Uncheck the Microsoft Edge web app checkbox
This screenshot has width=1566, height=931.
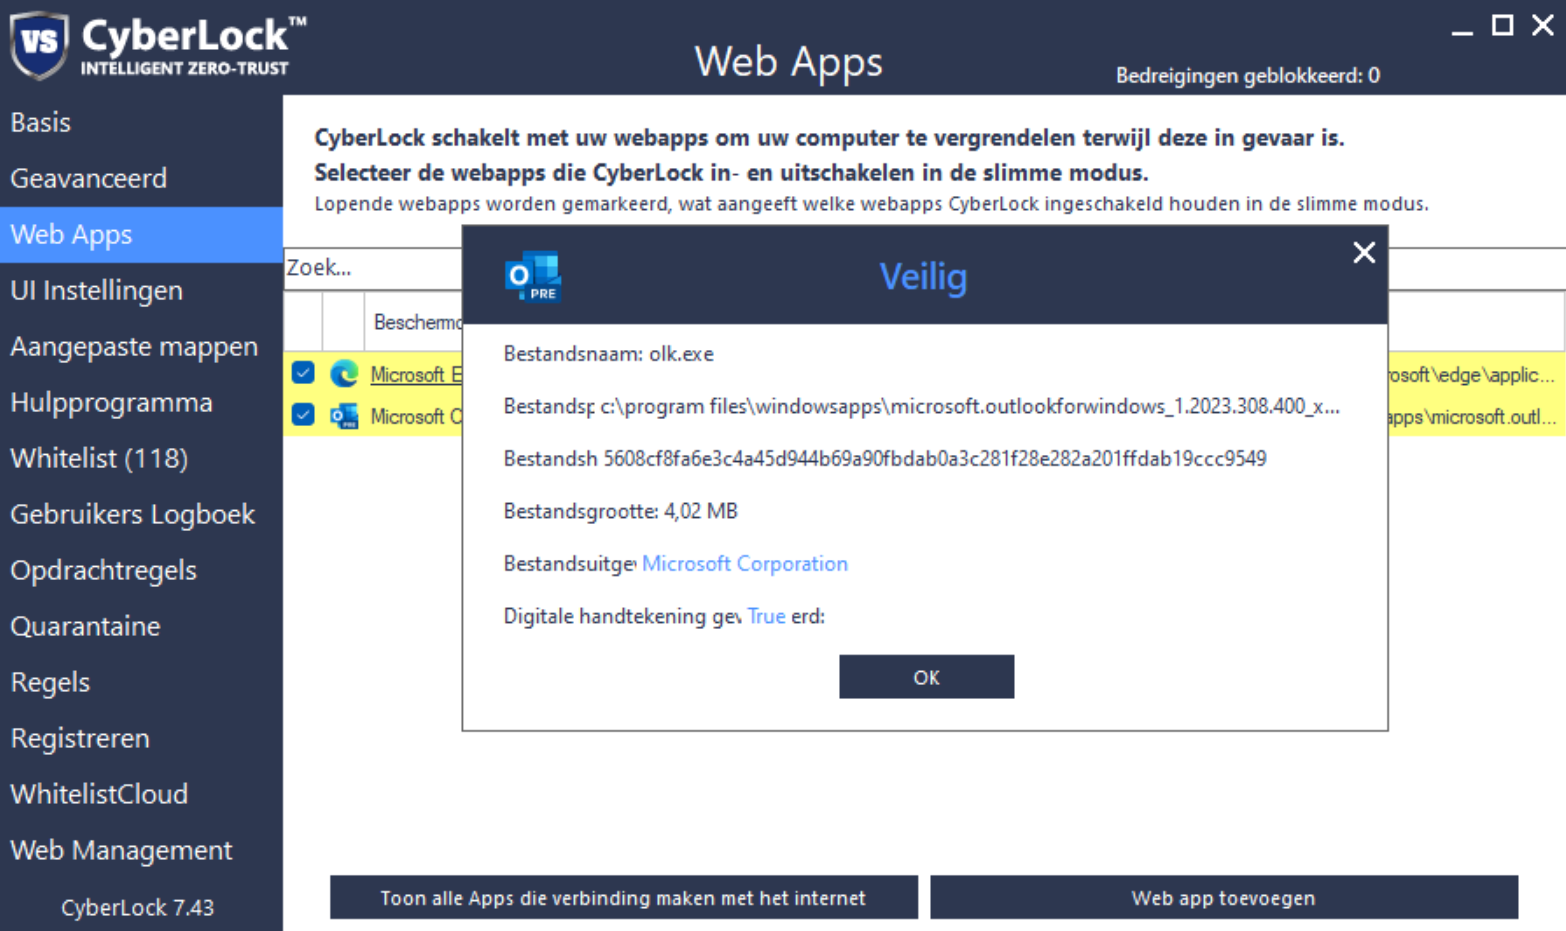pos(303,373)
